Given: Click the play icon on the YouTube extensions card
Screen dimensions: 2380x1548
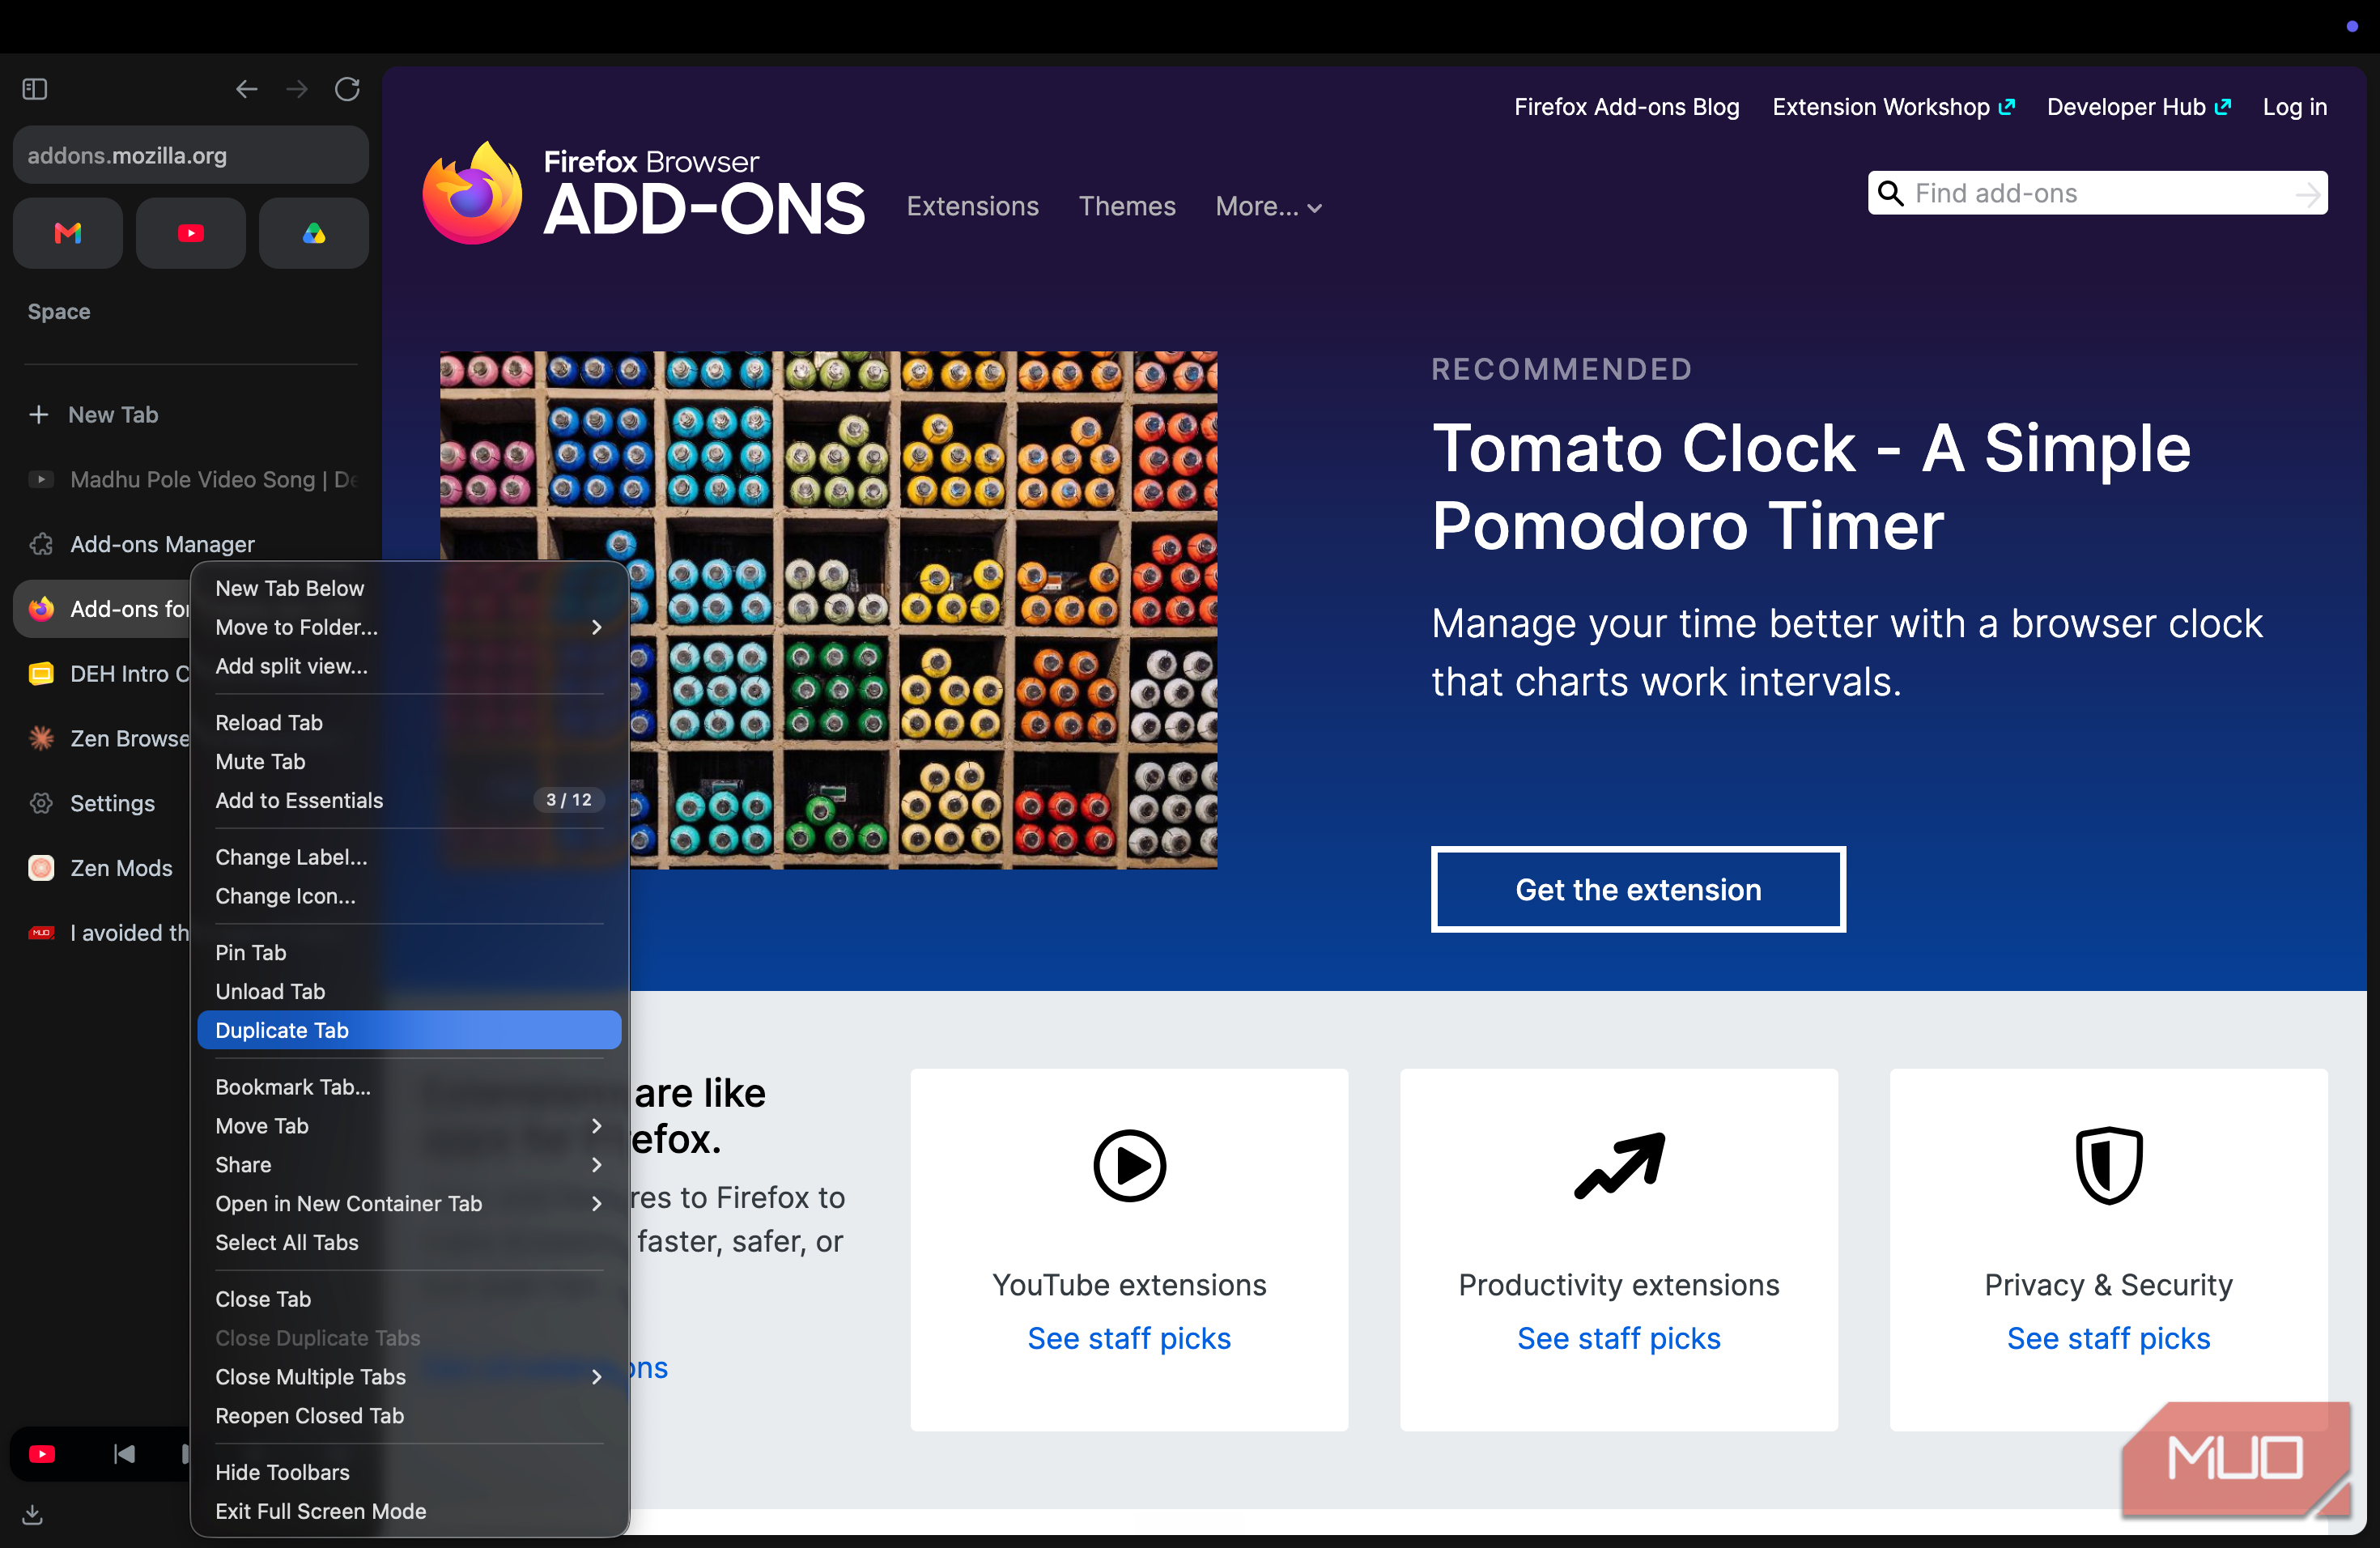Looking at the screenshot, I should (1129, 1165).
